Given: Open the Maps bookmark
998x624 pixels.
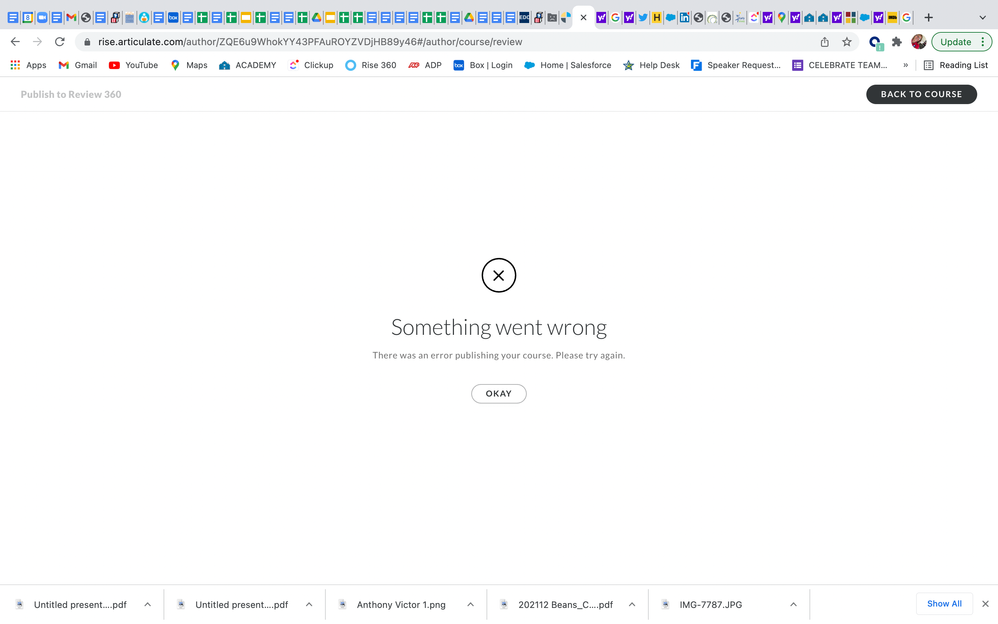Looking at the screenshot, I should [188, 65].
